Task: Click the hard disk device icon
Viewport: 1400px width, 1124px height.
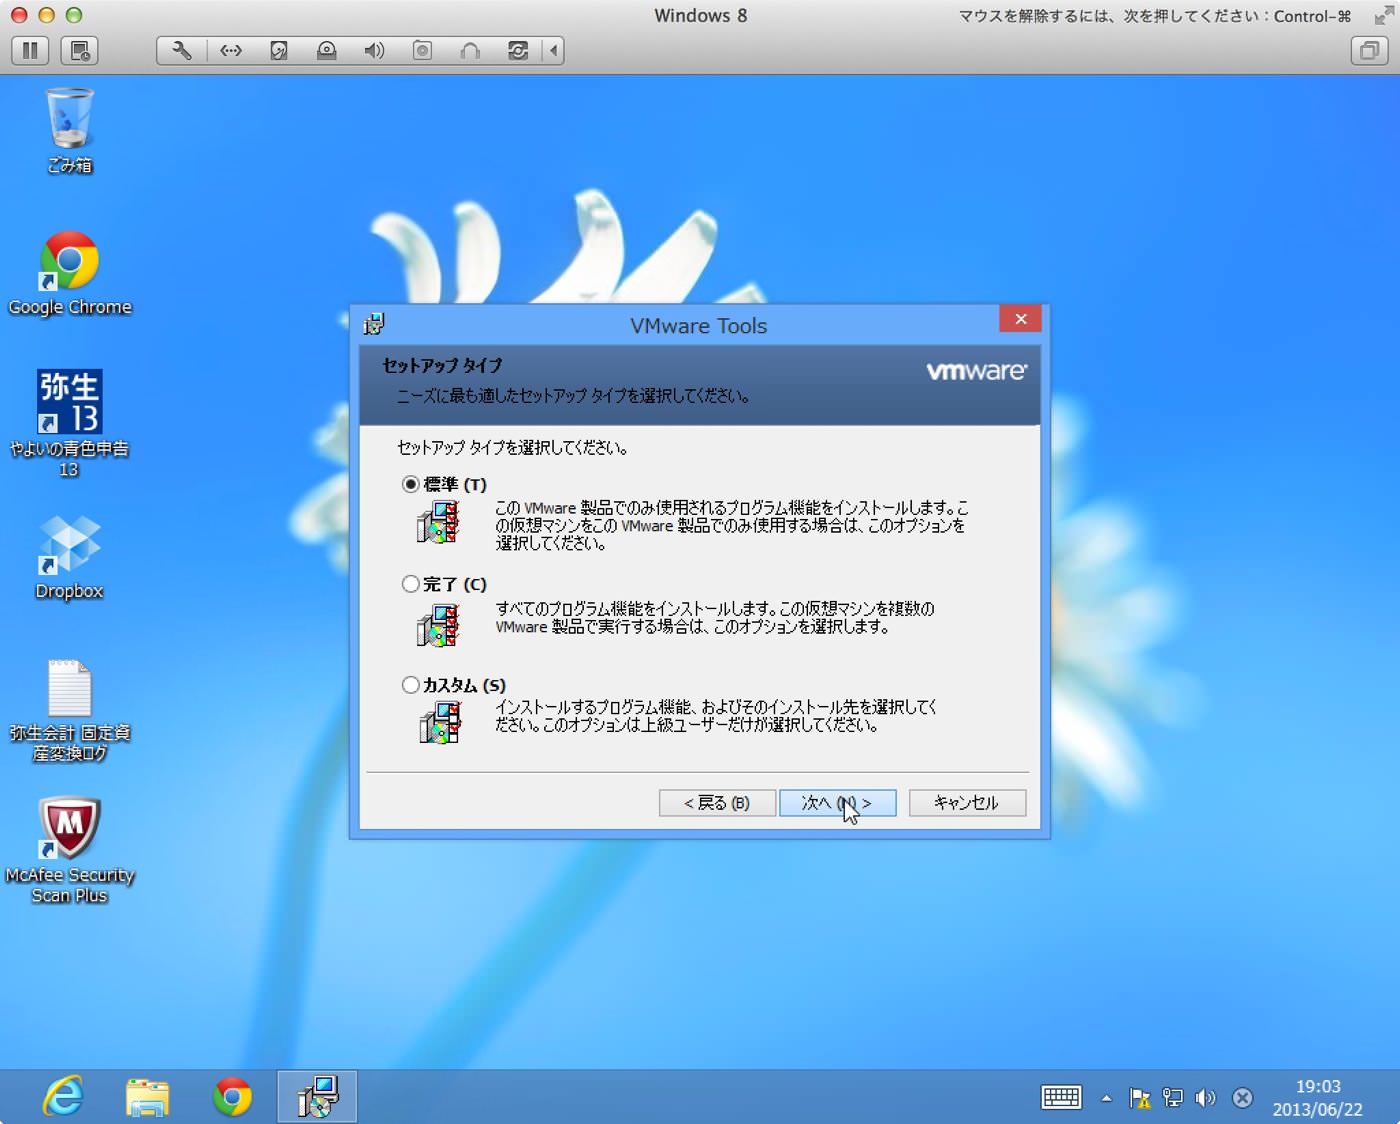Action: point(279,50)
